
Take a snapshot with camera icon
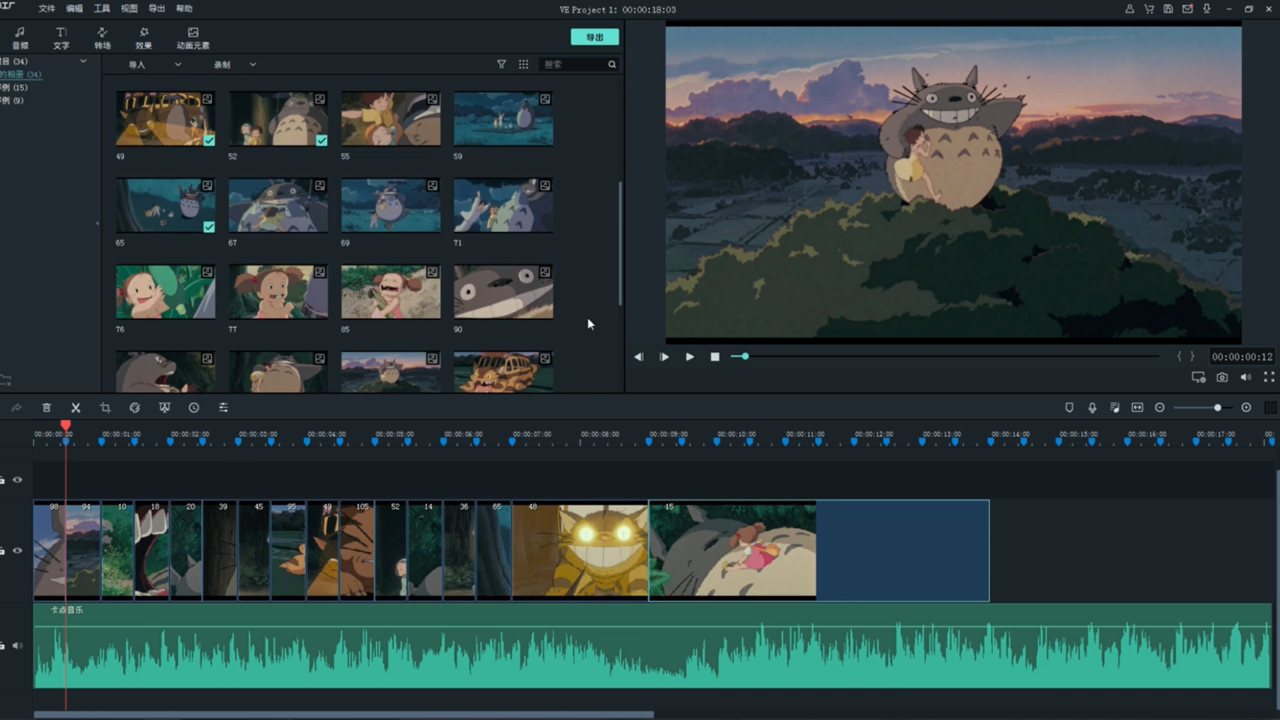(x=1222, y=377)
